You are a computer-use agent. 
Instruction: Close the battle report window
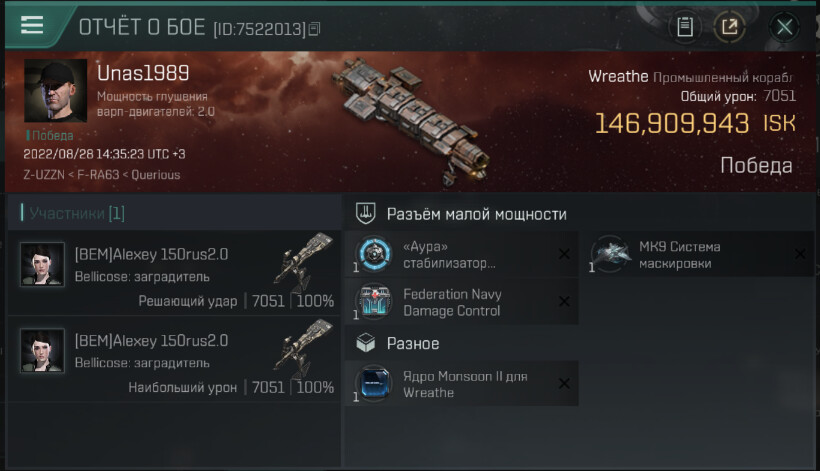click(784, 27)
